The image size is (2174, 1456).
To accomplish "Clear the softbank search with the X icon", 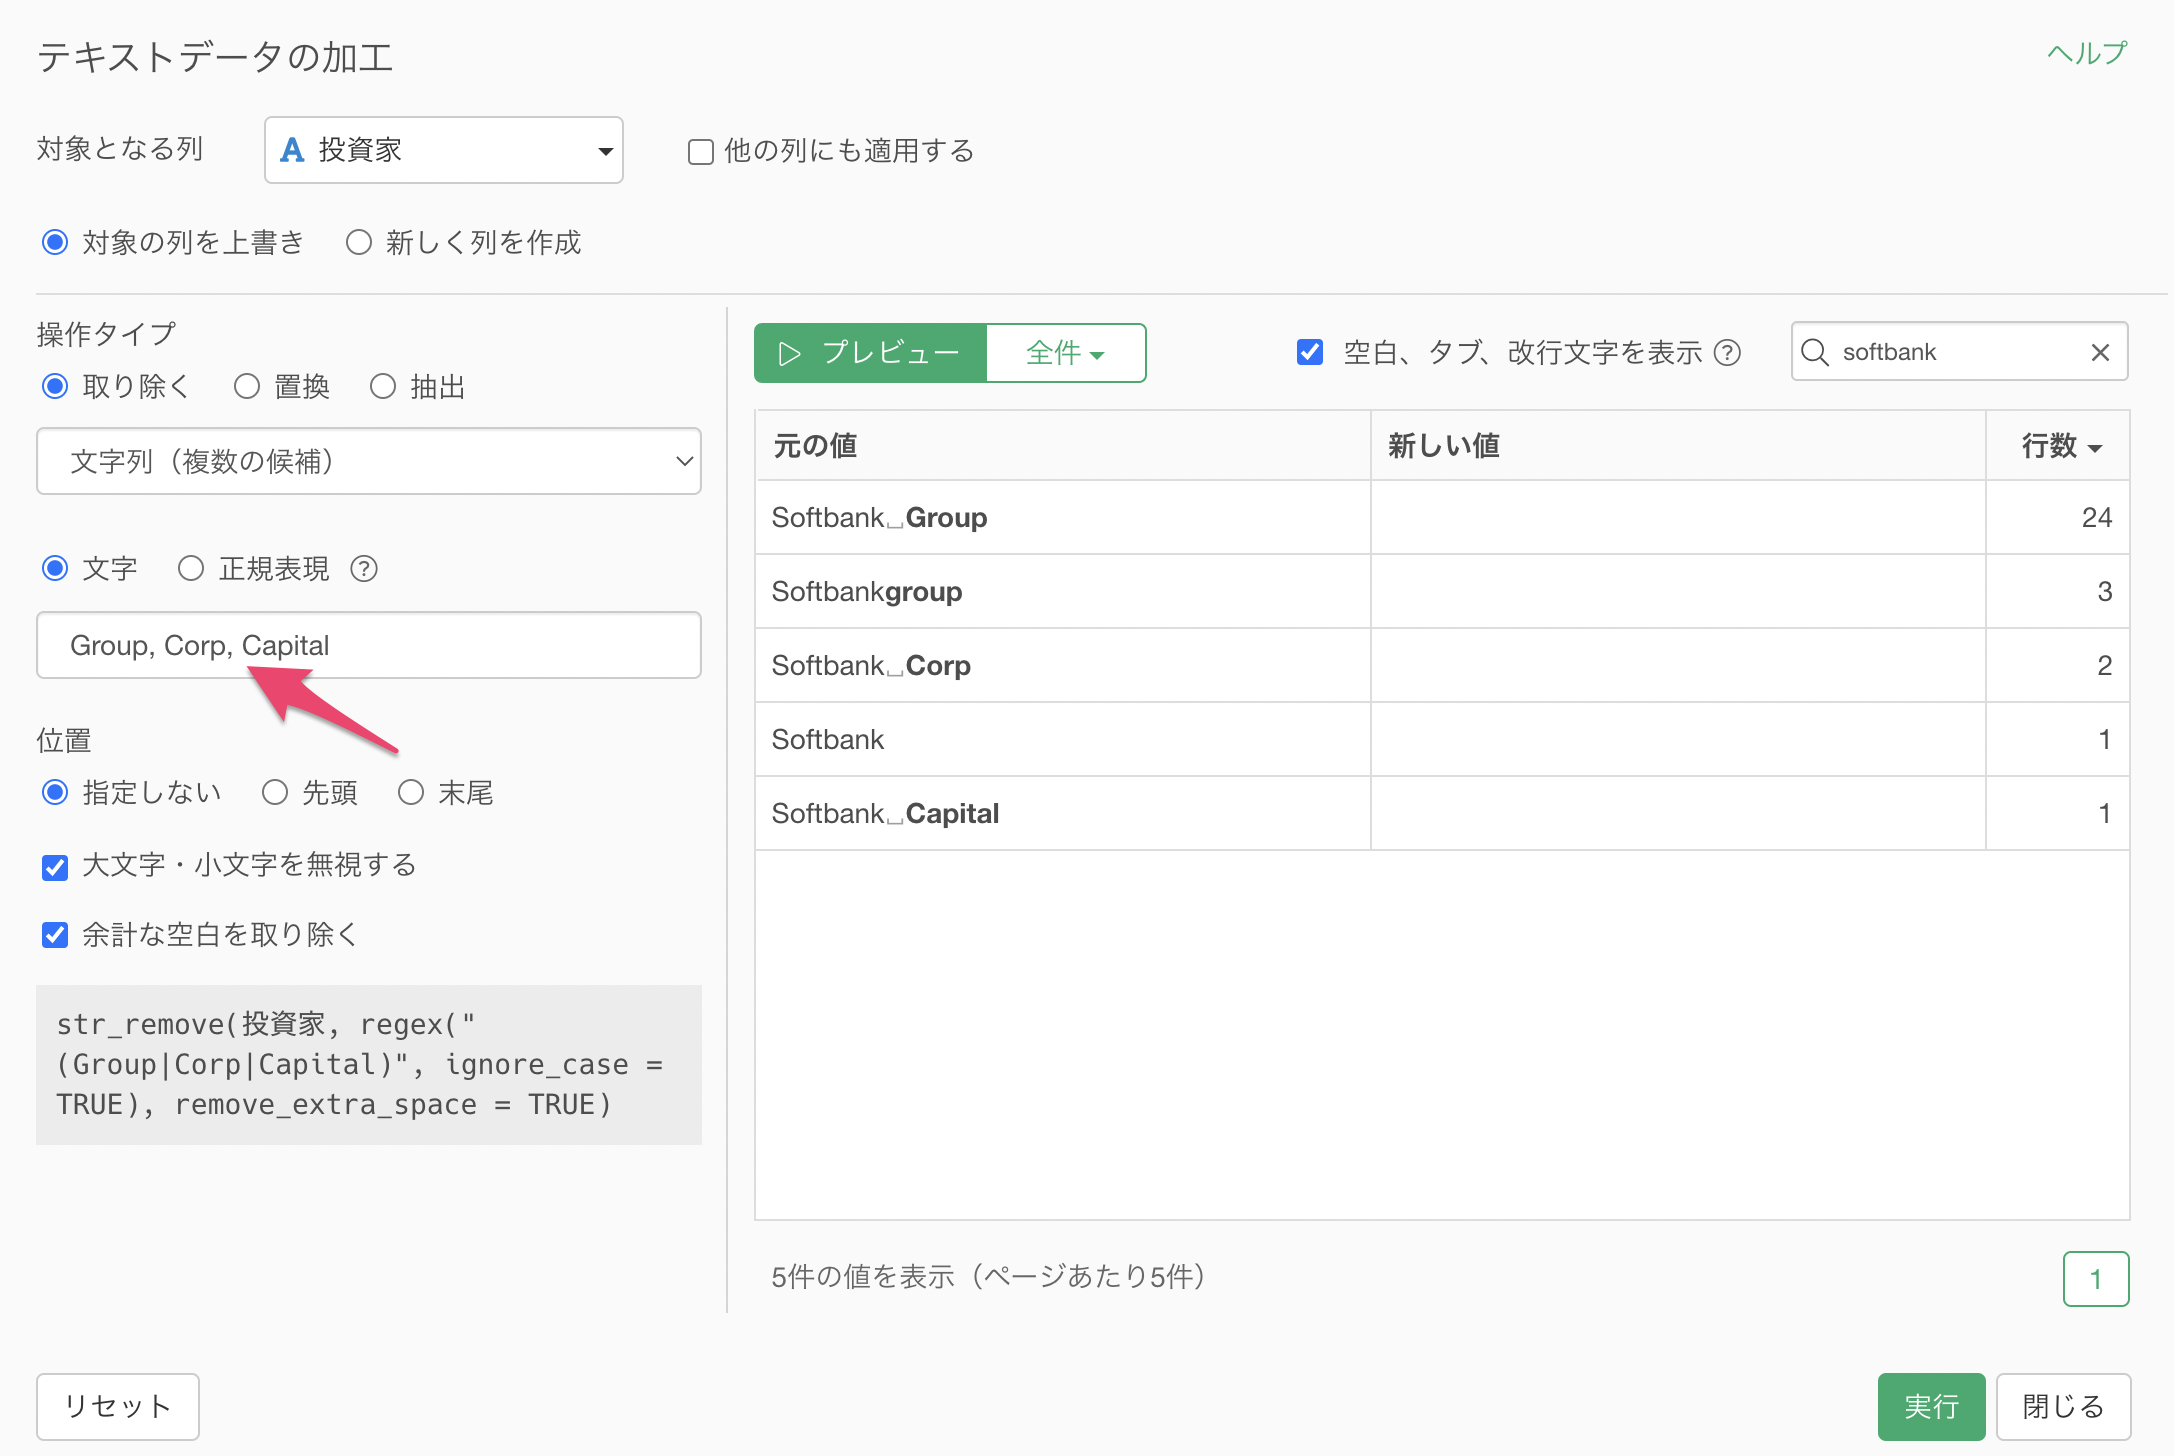I will tap(2100, 352).
